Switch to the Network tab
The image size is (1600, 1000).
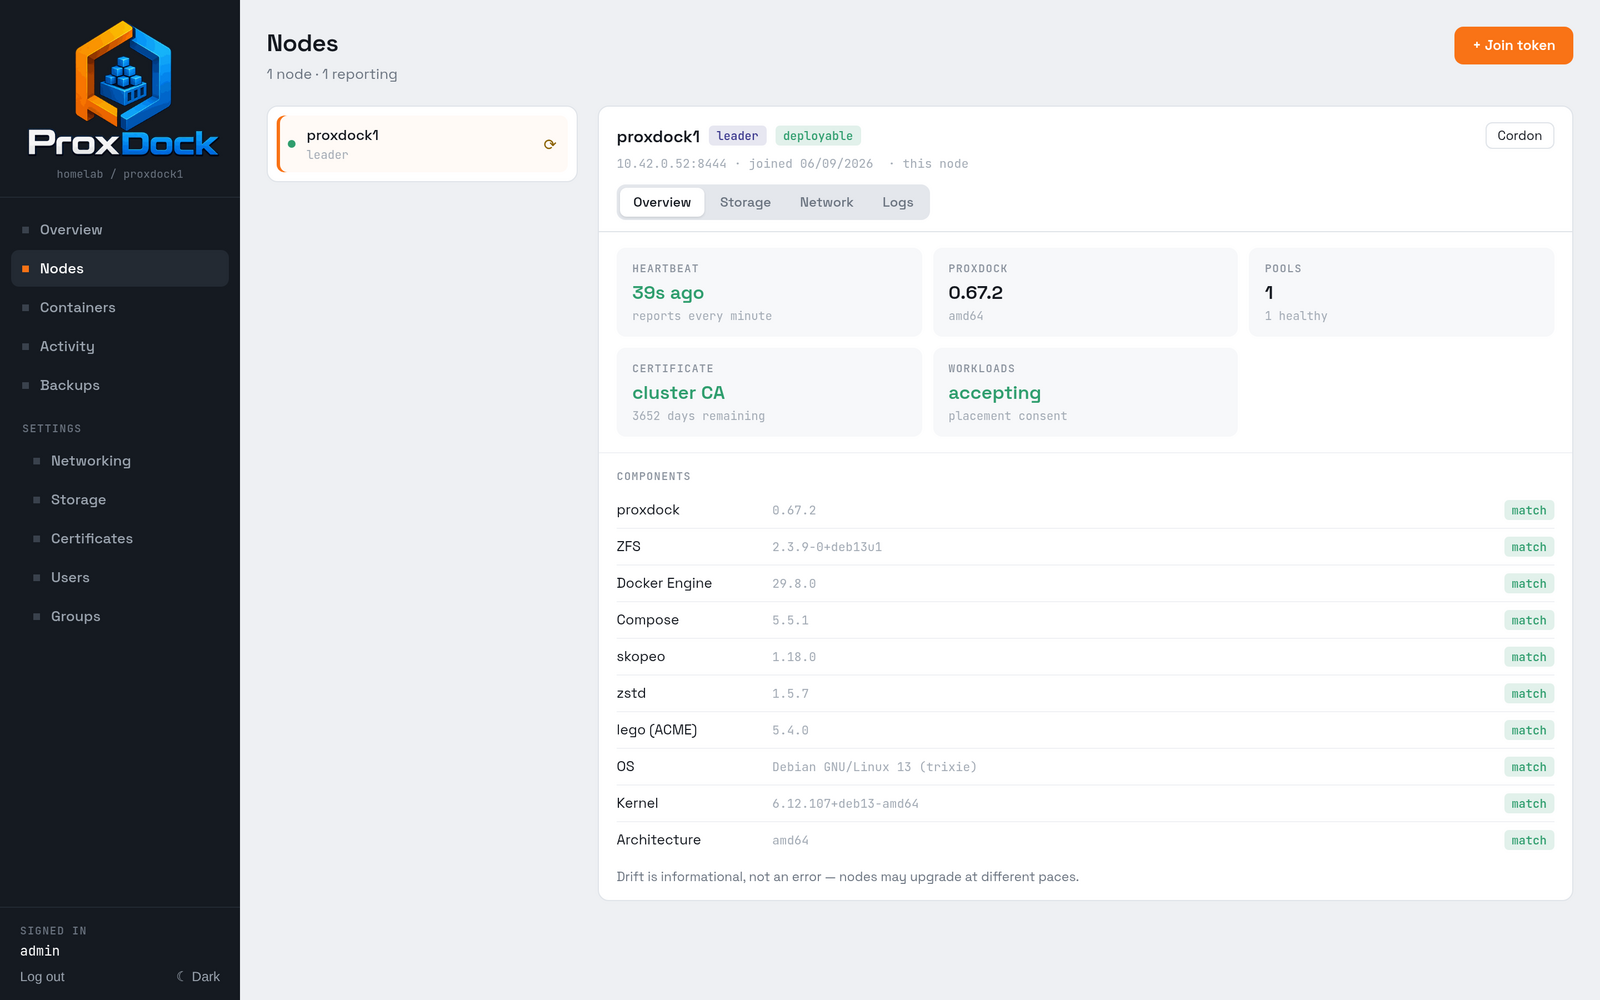click(826, 202)
